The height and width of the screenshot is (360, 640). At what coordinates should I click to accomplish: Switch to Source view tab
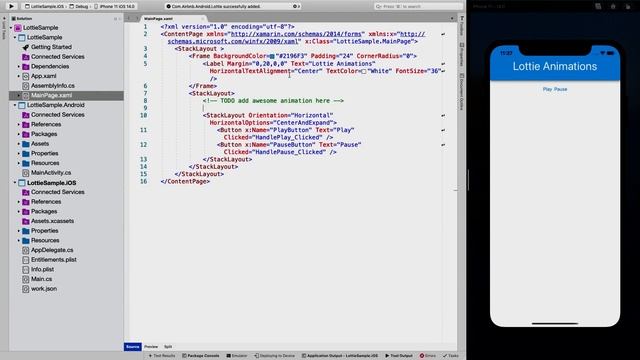(x=133, y=347)
